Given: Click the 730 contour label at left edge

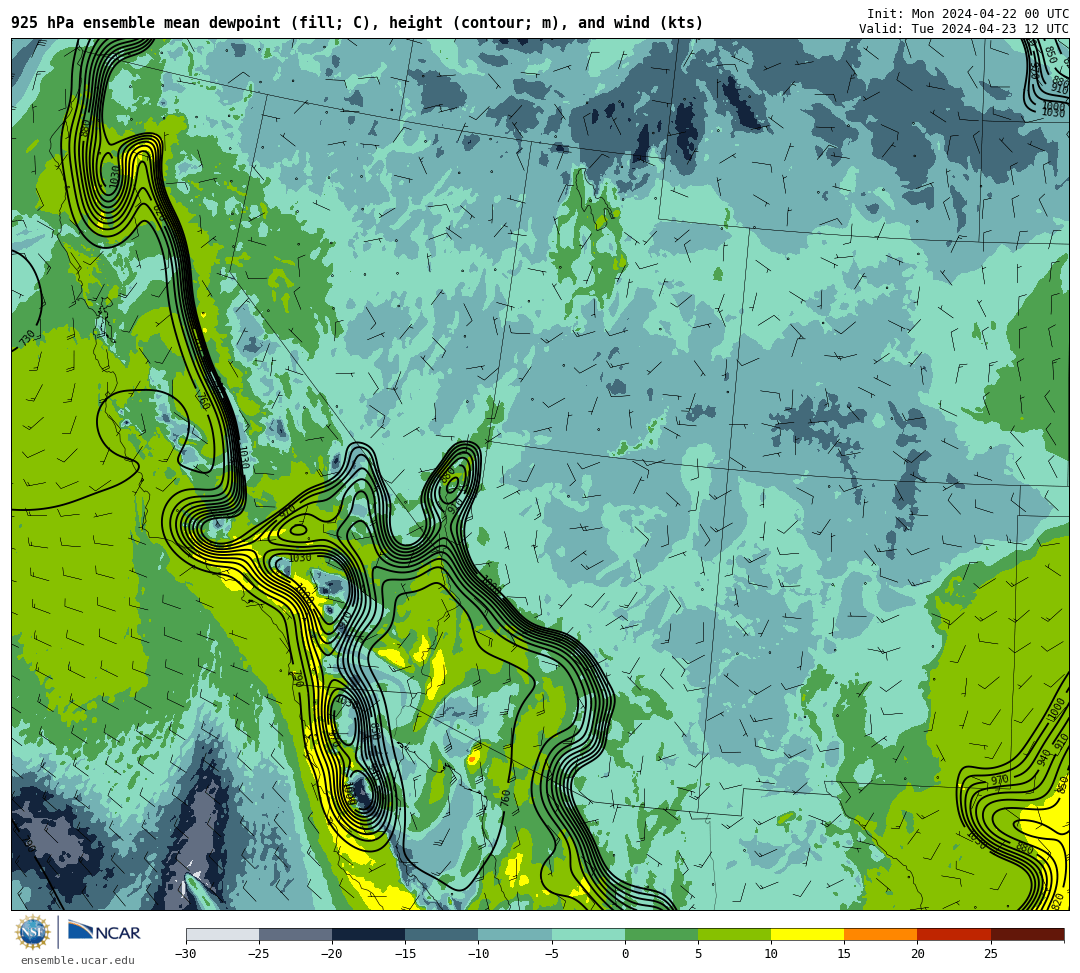Looking at the screenshot, I should [x=26, y=338].
